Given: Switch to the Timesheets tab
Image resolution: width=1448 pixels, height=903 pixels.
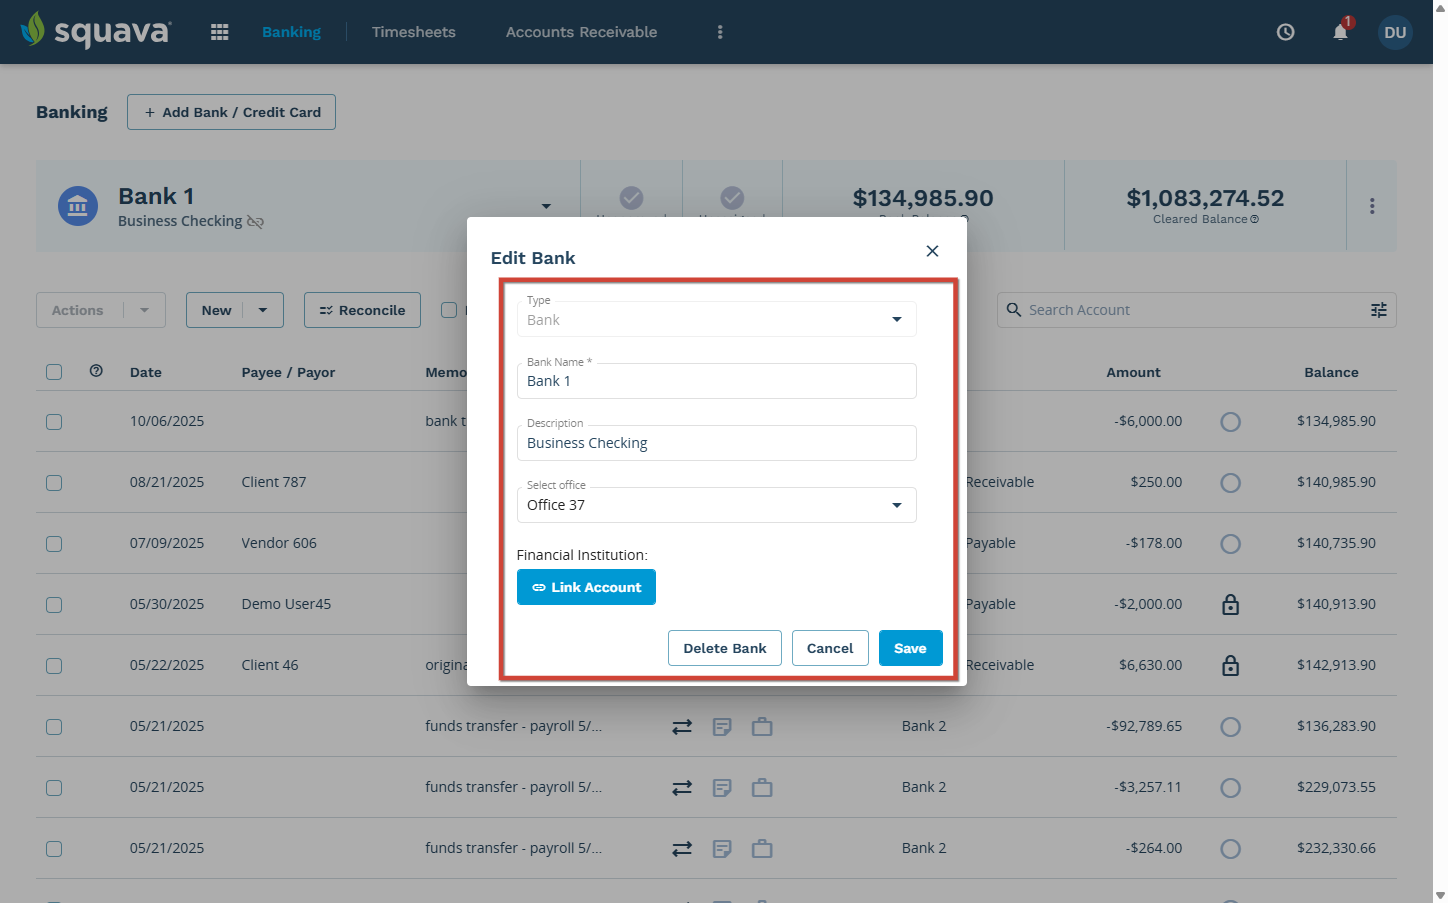Looking at the screenshot, I should coord(413,32).
